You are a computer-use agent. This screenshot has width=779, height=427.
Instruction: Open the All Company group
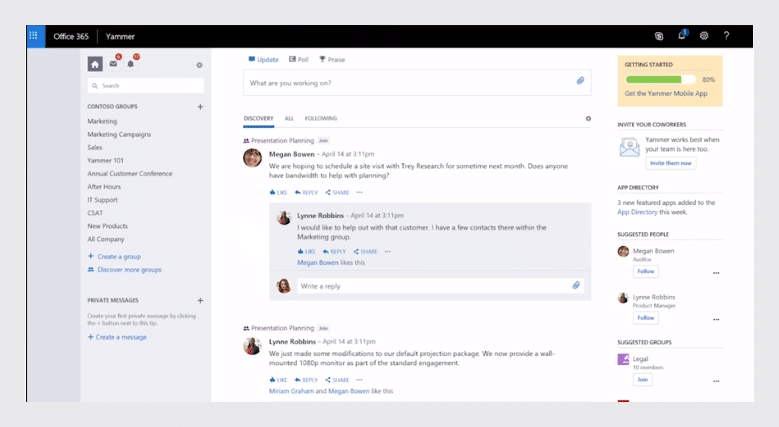(x=106, y=239)
